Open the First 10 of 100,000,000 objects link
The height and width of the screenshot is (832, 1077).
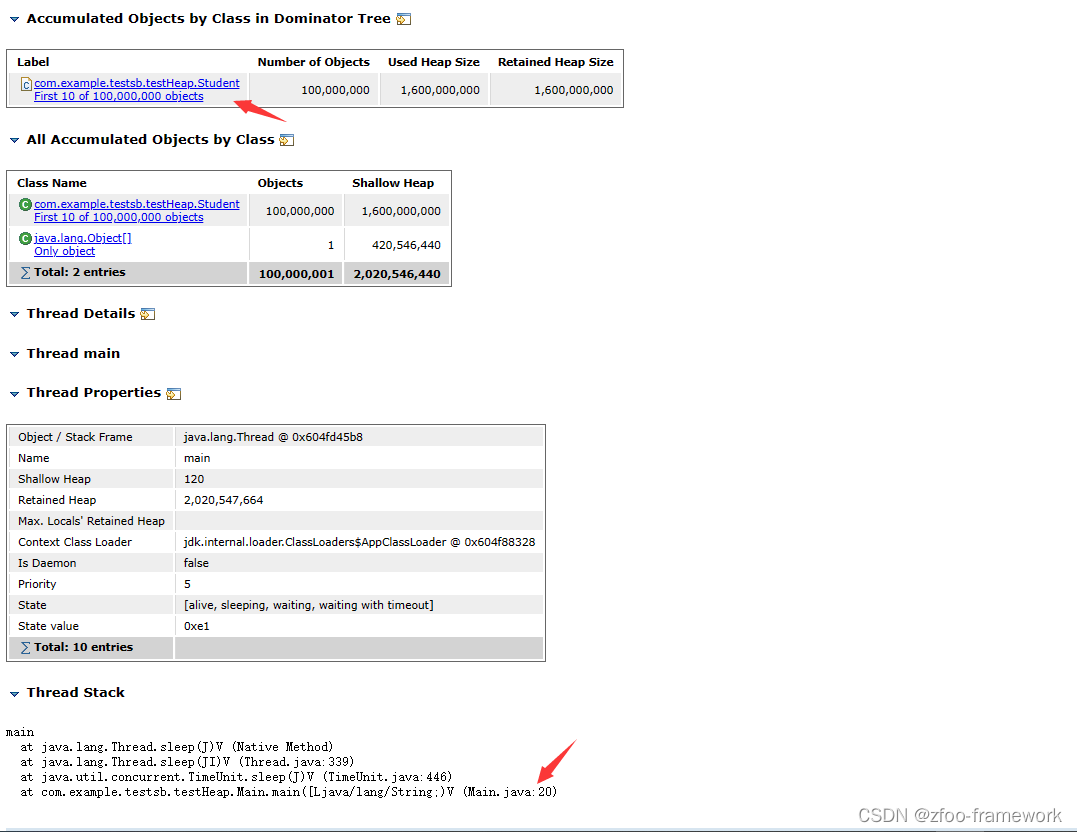(118, 96)
